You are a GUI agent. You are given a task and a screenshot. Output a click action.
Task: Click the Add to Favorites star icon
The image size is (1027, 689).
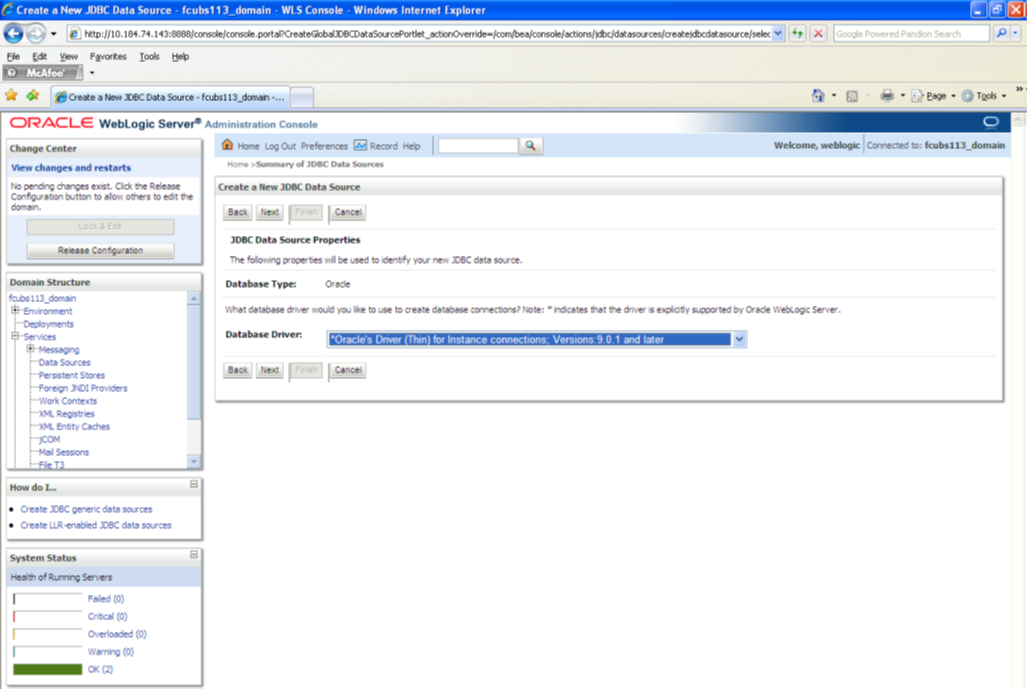33,96
